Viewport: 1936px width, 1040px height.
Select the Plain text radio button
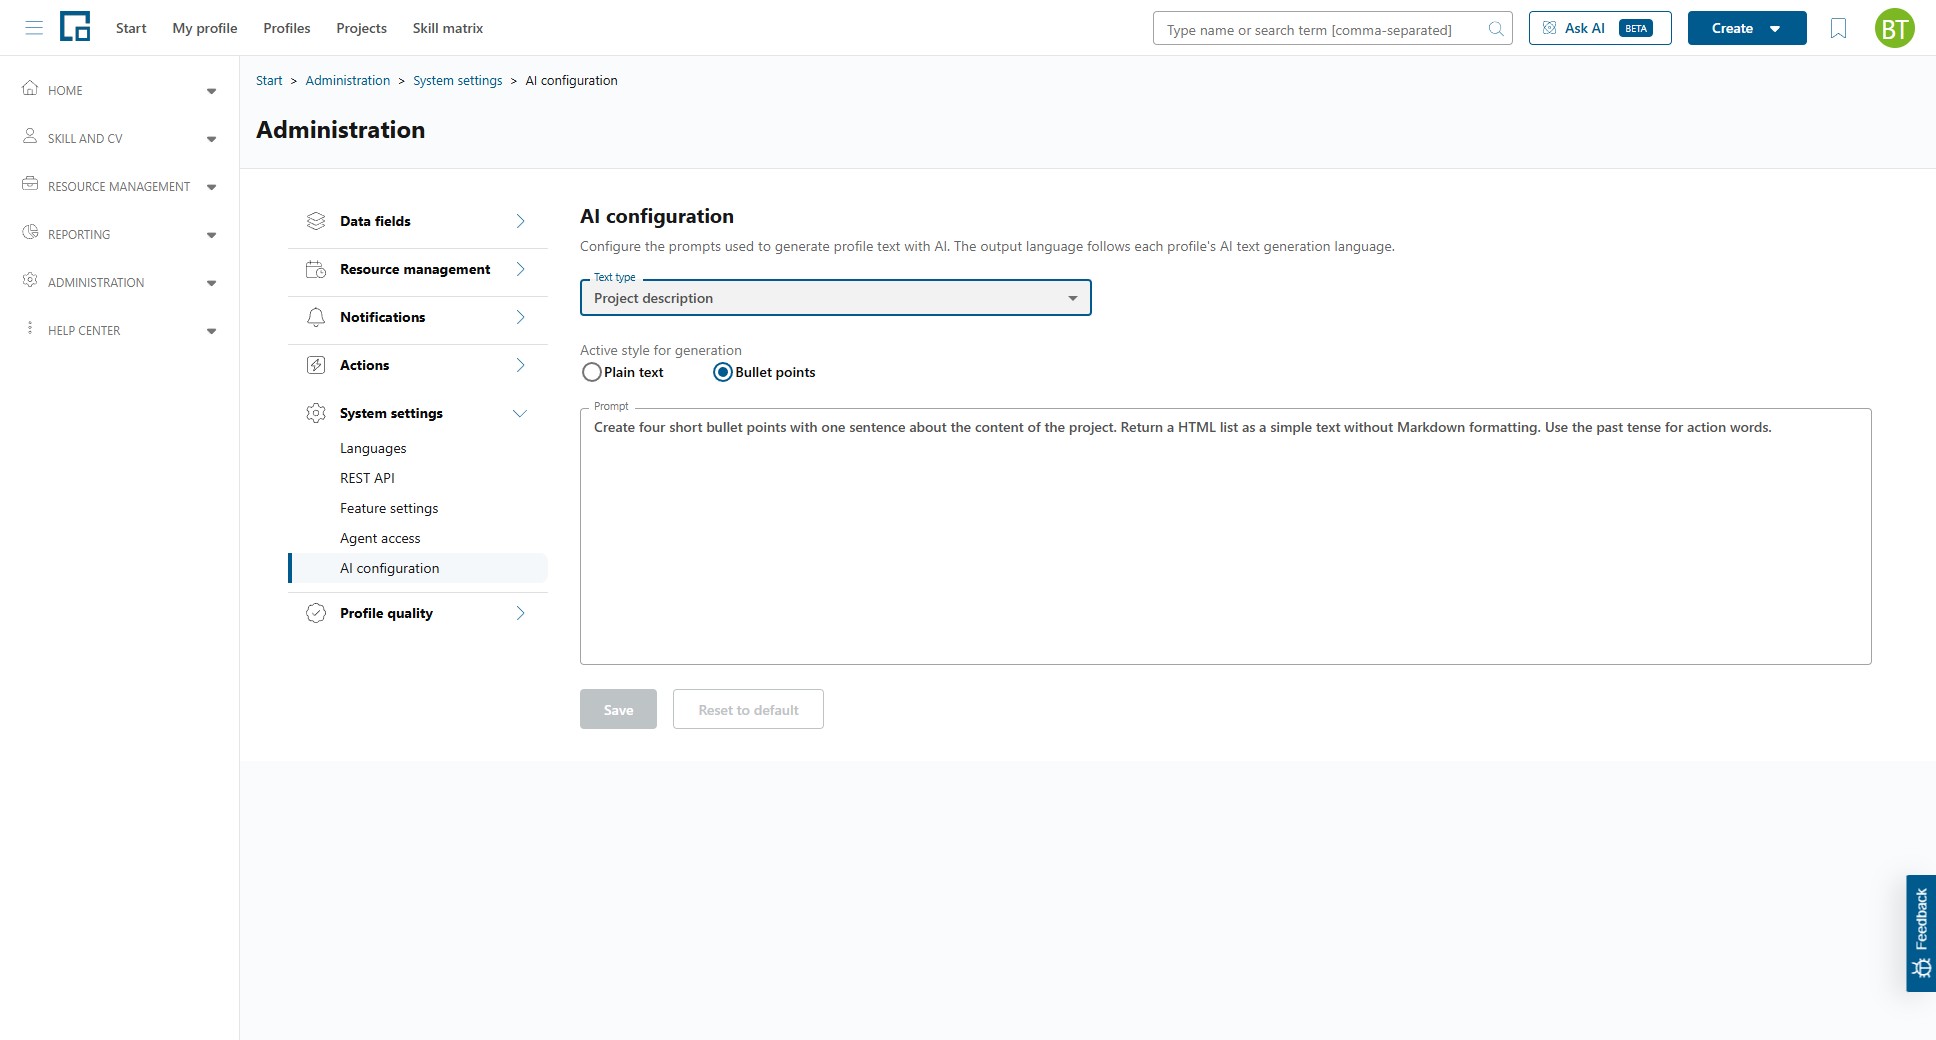pyautogui.click(x=592, y=372)
